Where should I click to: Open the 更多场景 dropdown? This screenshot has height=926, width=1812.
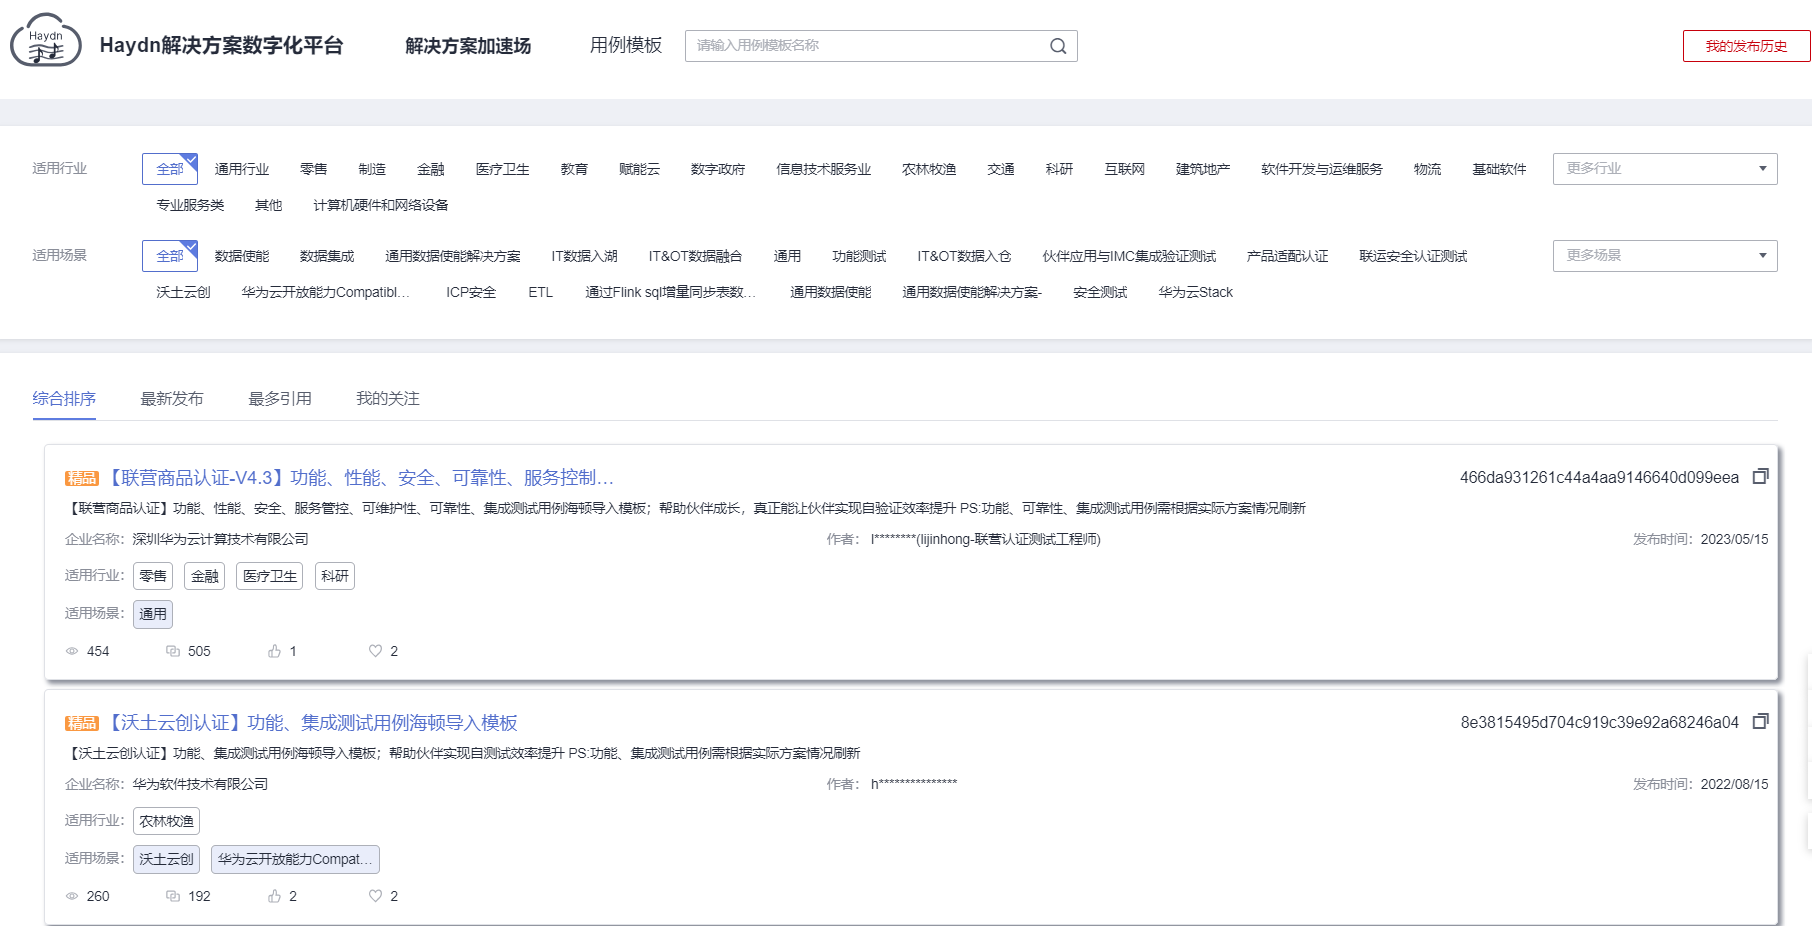coord(1665,256)
